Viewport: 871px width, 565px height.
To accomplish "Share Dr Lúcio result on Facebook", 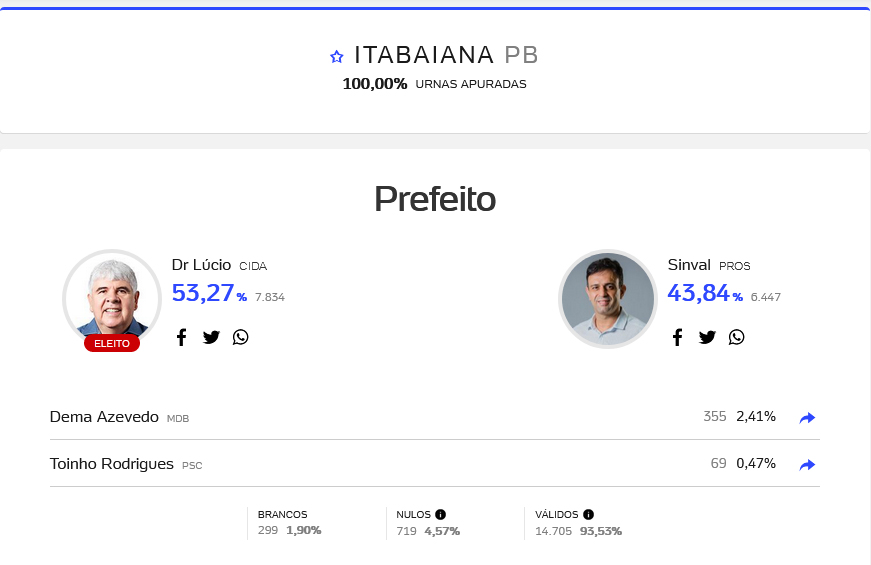I will [x=181, y=337].
